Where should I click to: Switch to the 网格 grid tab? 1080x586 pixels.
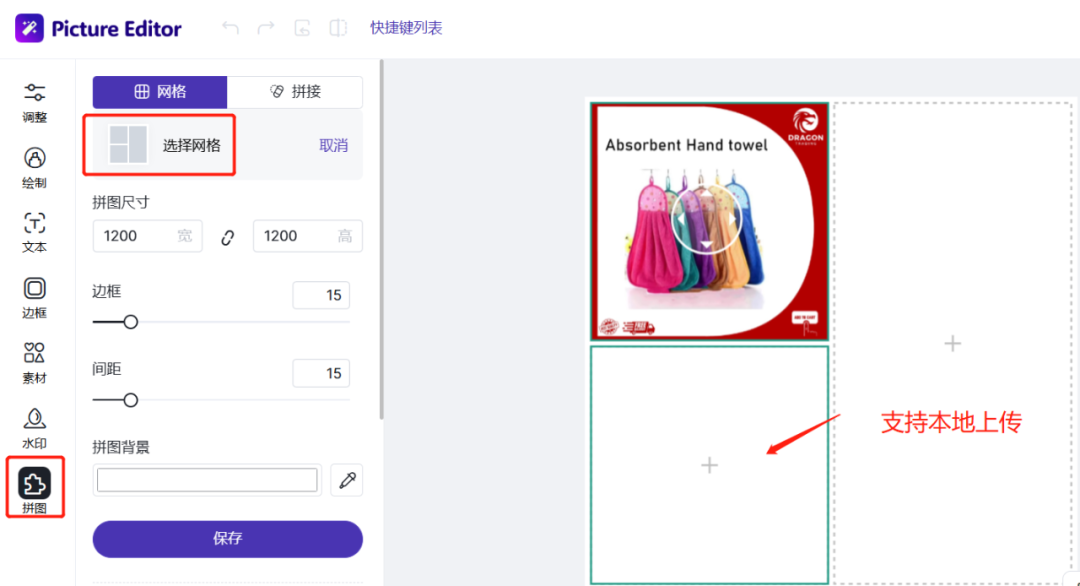click(x=160, y=92)
